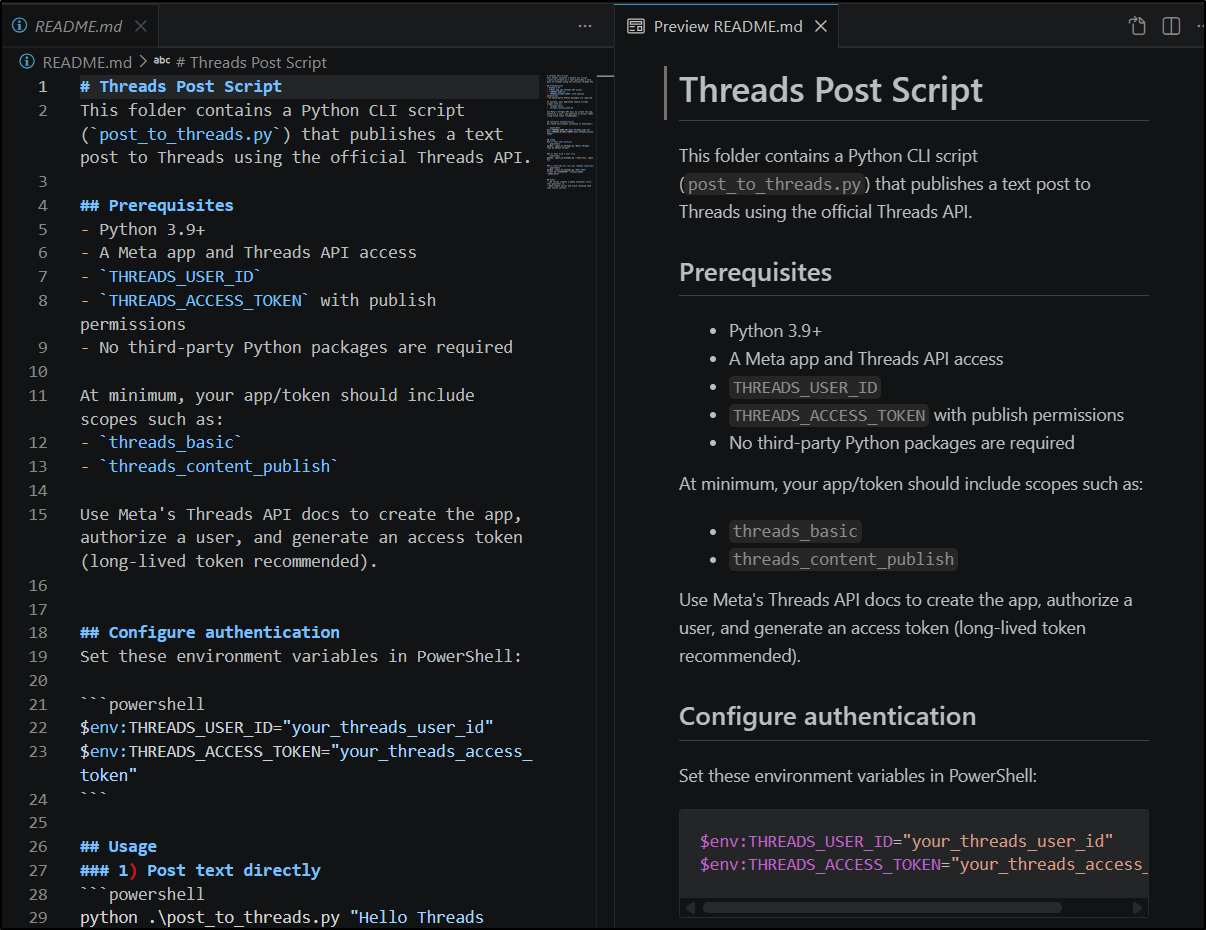Click line number 26 in the editor gutter
Screen dimensions: 1206x930
[x=38, y=846]
